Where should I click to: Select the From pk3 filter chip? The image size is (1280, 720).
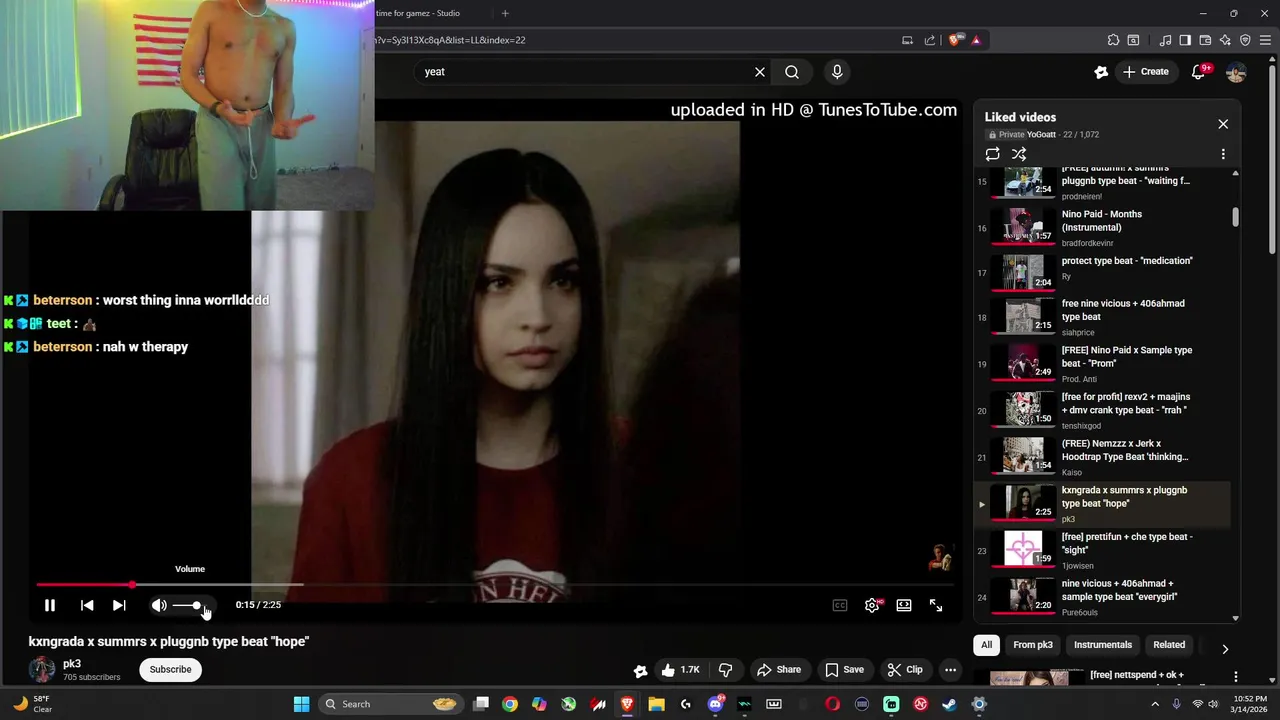pos(1033,645)
